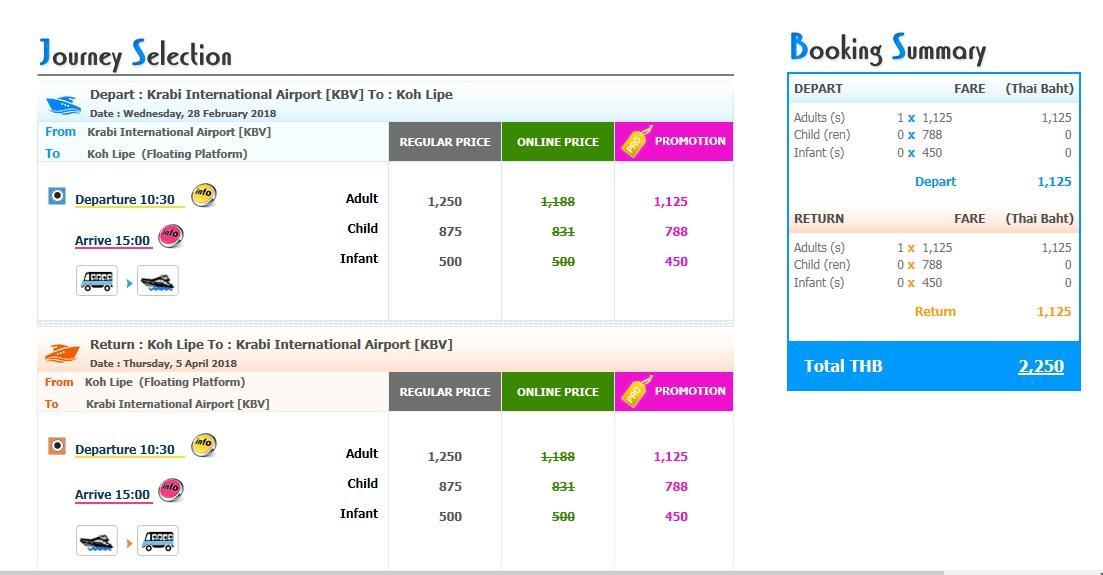Viewport: 1103px width, 575px height.
Task: Select the return 10:30 radio button
Action: 57,446
